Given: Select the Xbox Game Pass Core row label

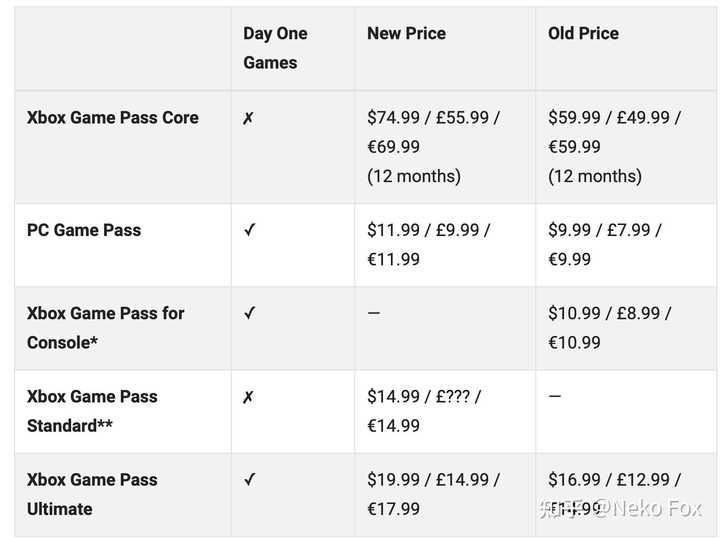Looking at the screenshot, I should point(113,117).
